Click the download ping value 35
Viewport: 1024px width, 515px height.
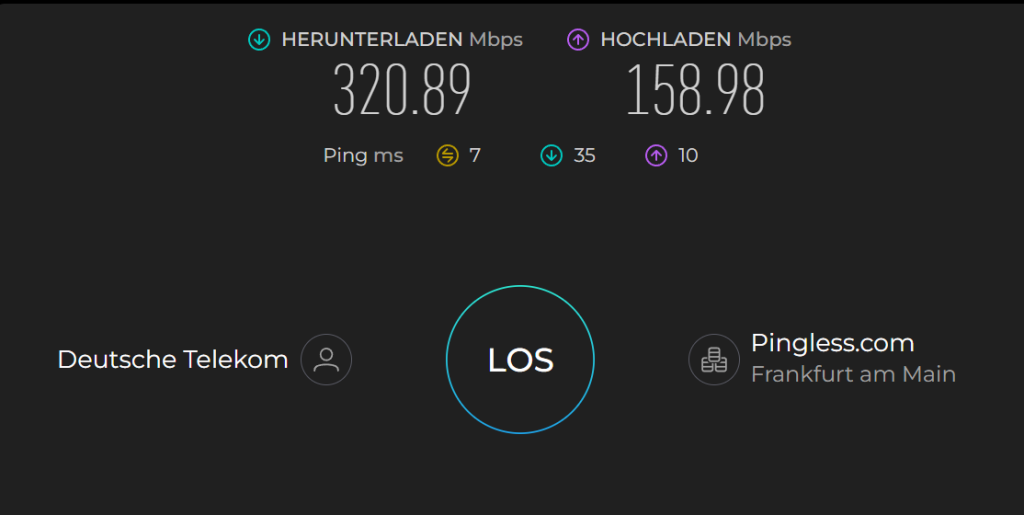coord(584,155)
